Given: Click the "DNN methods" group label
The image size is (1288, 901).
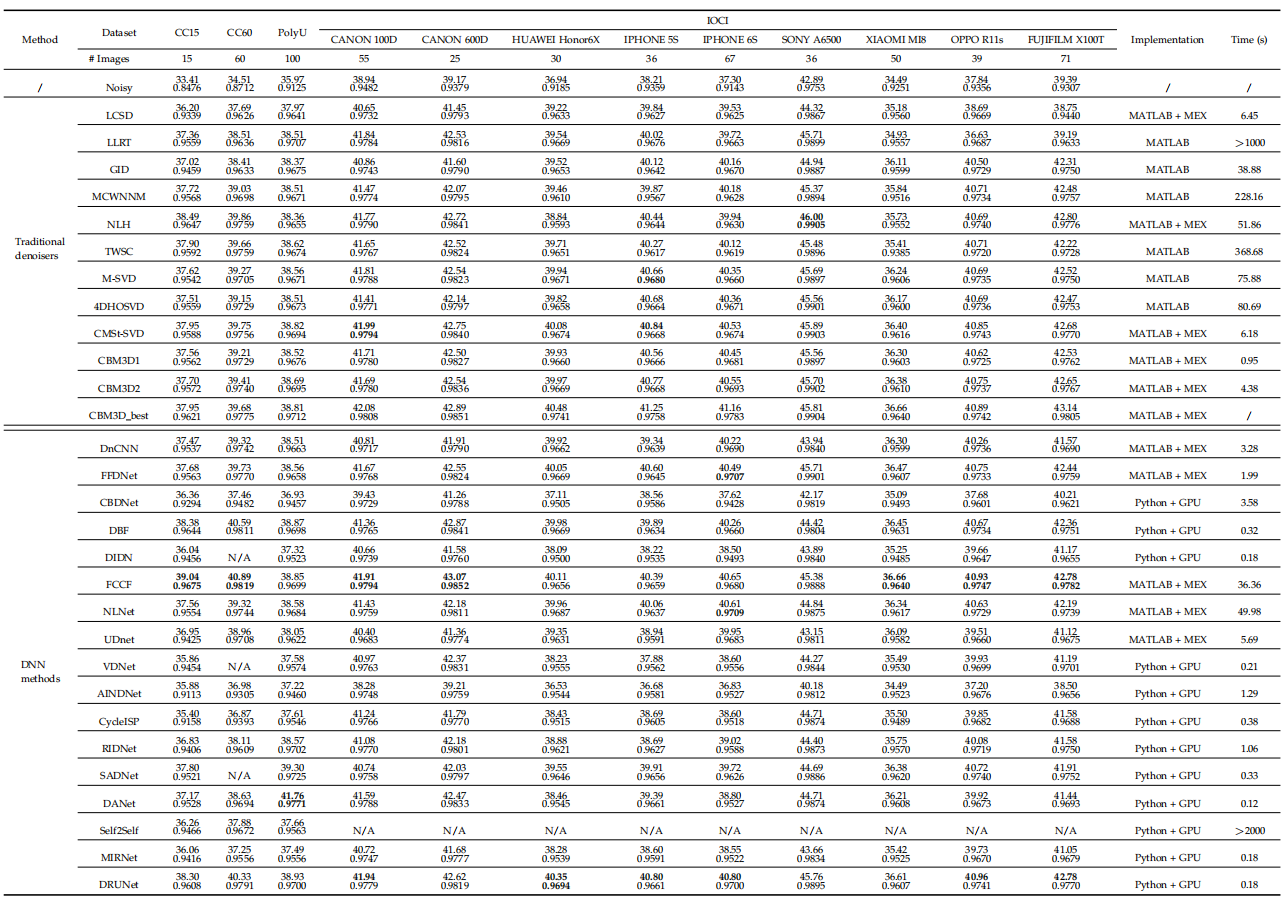Looking at the screenshot, I should 40,672.
